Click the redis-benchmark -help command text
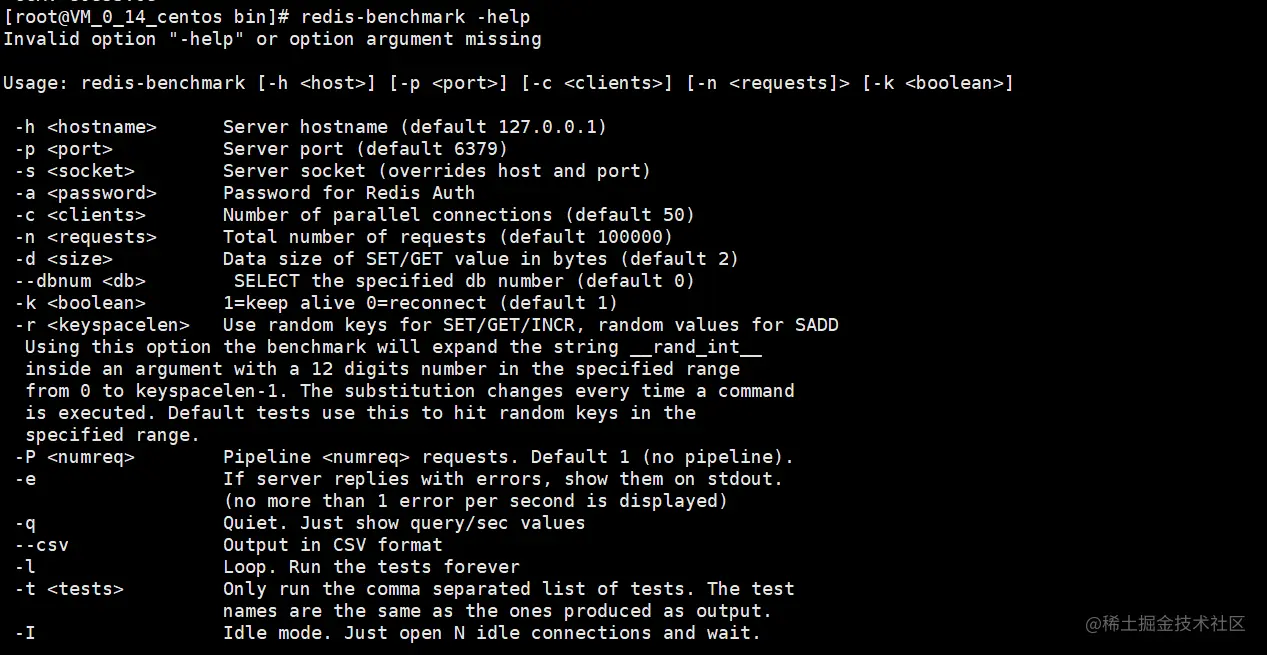This screenshot has width=1267, height=655. click(415, 17)
